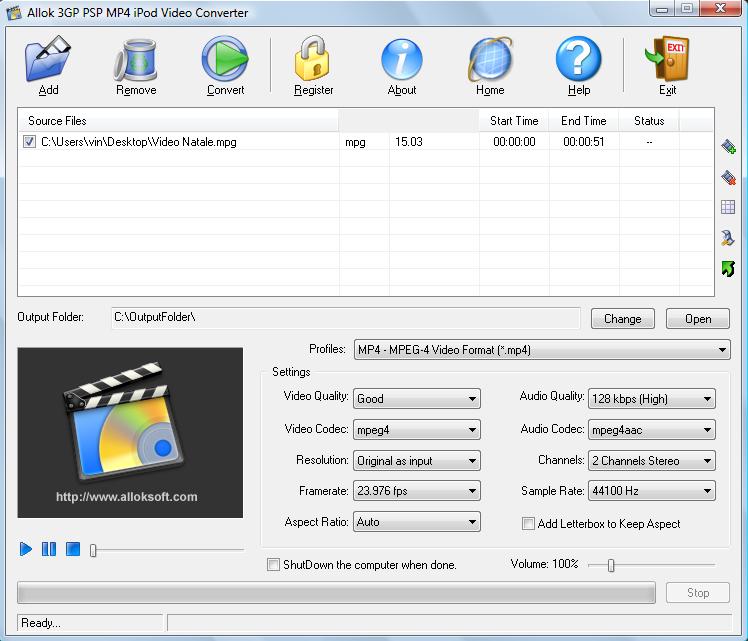The image size is (748, 641).
Task: Open the About info icon
Action: pyautogui.click(x=402, y=59)
